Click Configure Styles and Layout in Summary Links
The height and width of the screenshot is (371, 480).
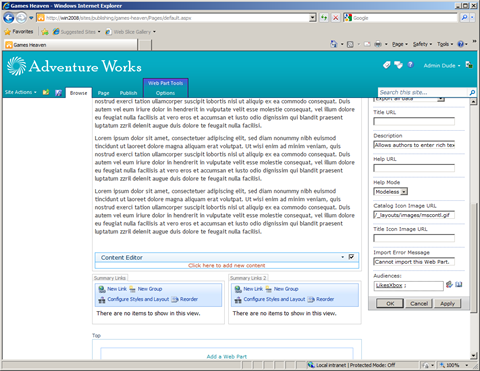click(x=138, y=299)
